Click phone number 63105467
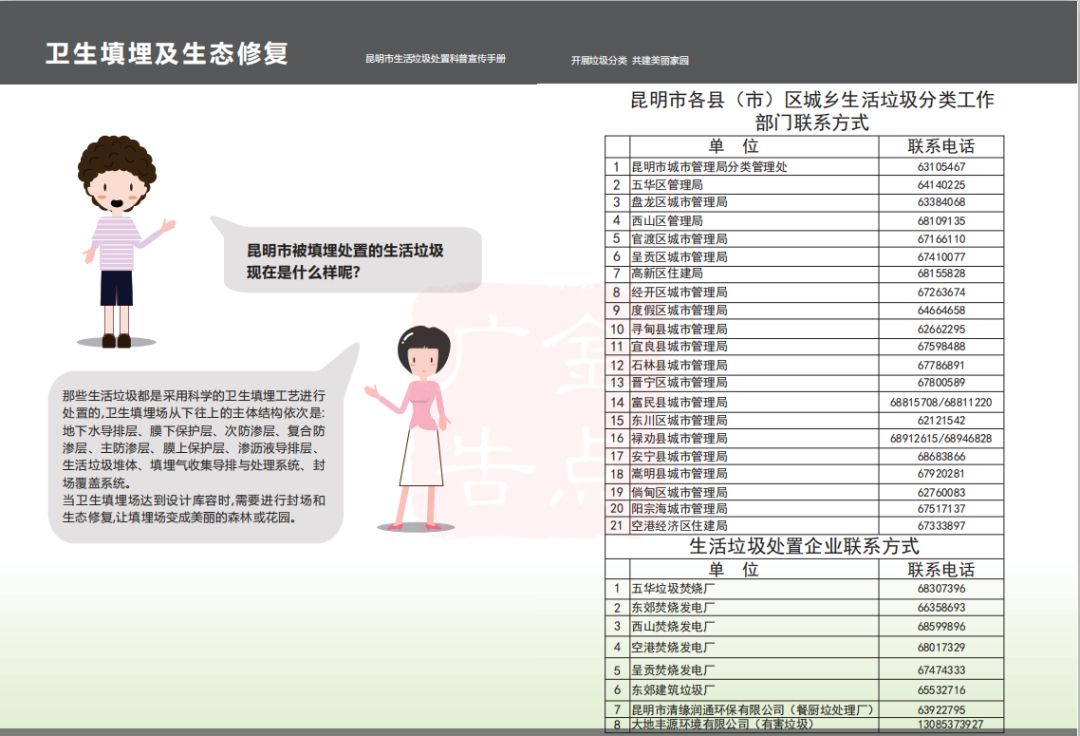Viewport: 1080px width, 736px height. (940, 167)
